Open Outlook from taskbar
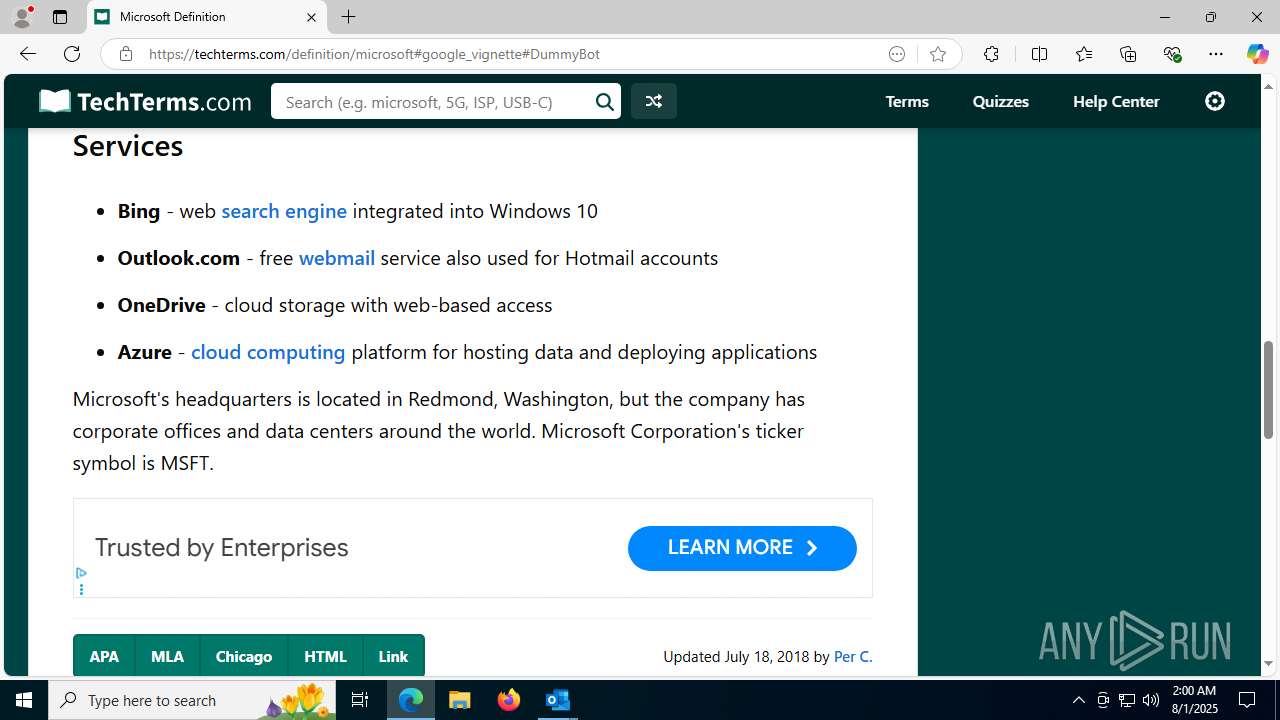Image resolution: width=1280 pixels, height=720 pixels. 558,700
